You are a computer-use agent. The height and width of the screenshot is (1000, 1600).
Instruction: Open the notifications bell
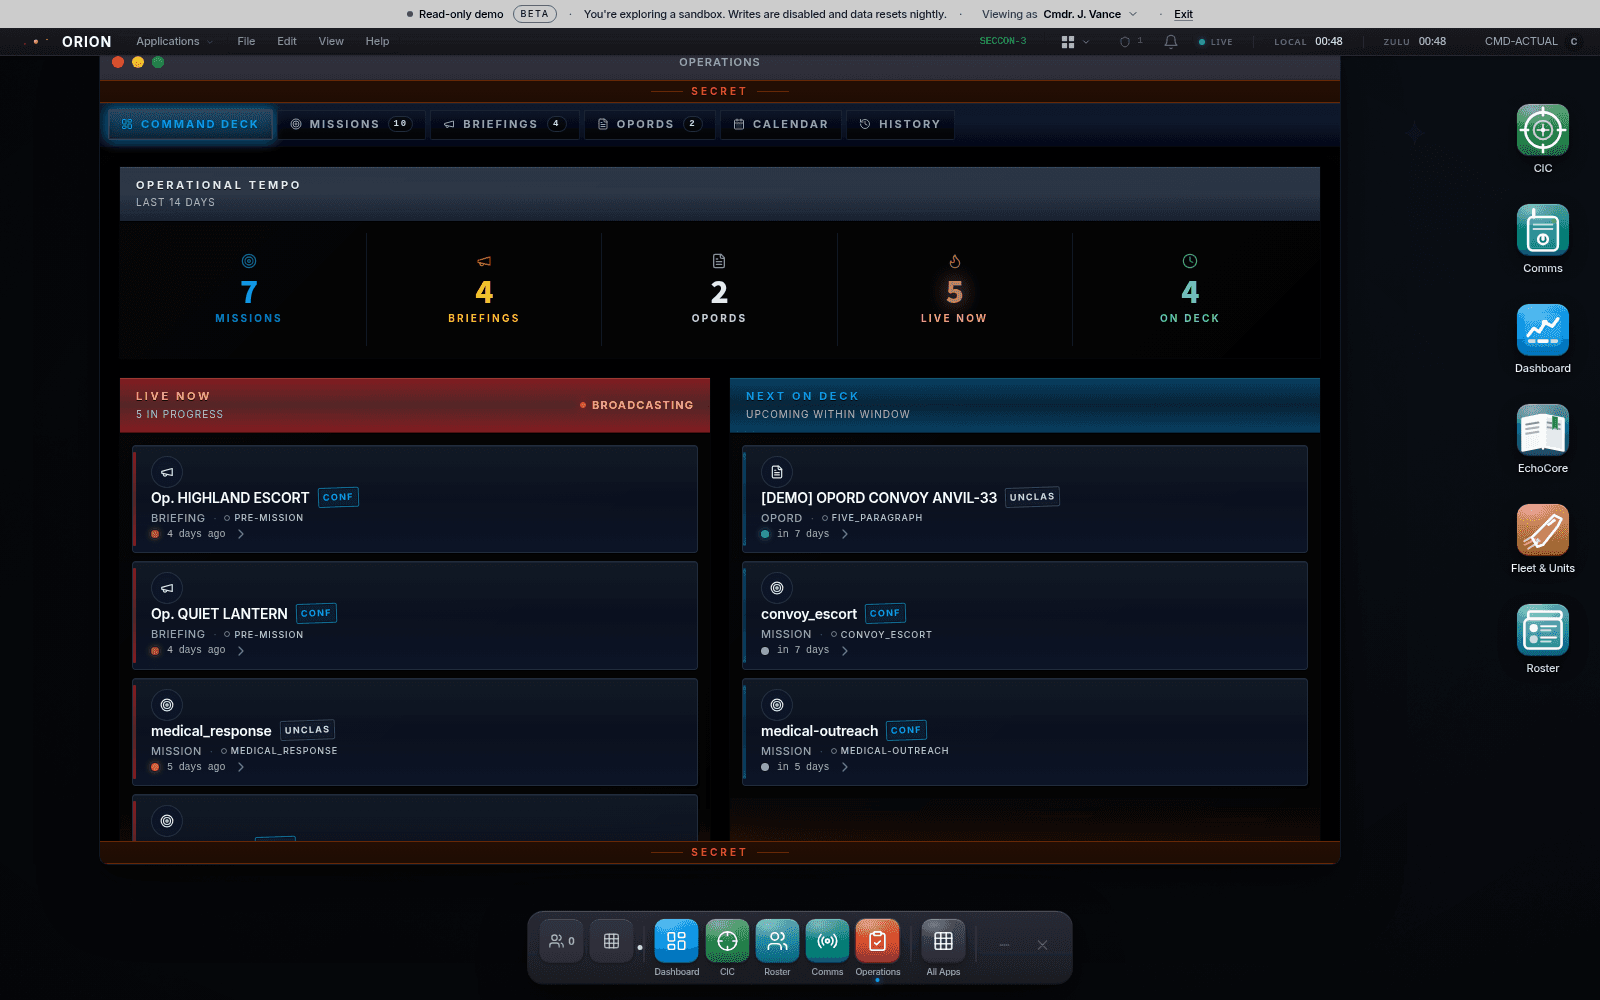pyautogui.click(x=1171, y=42)
